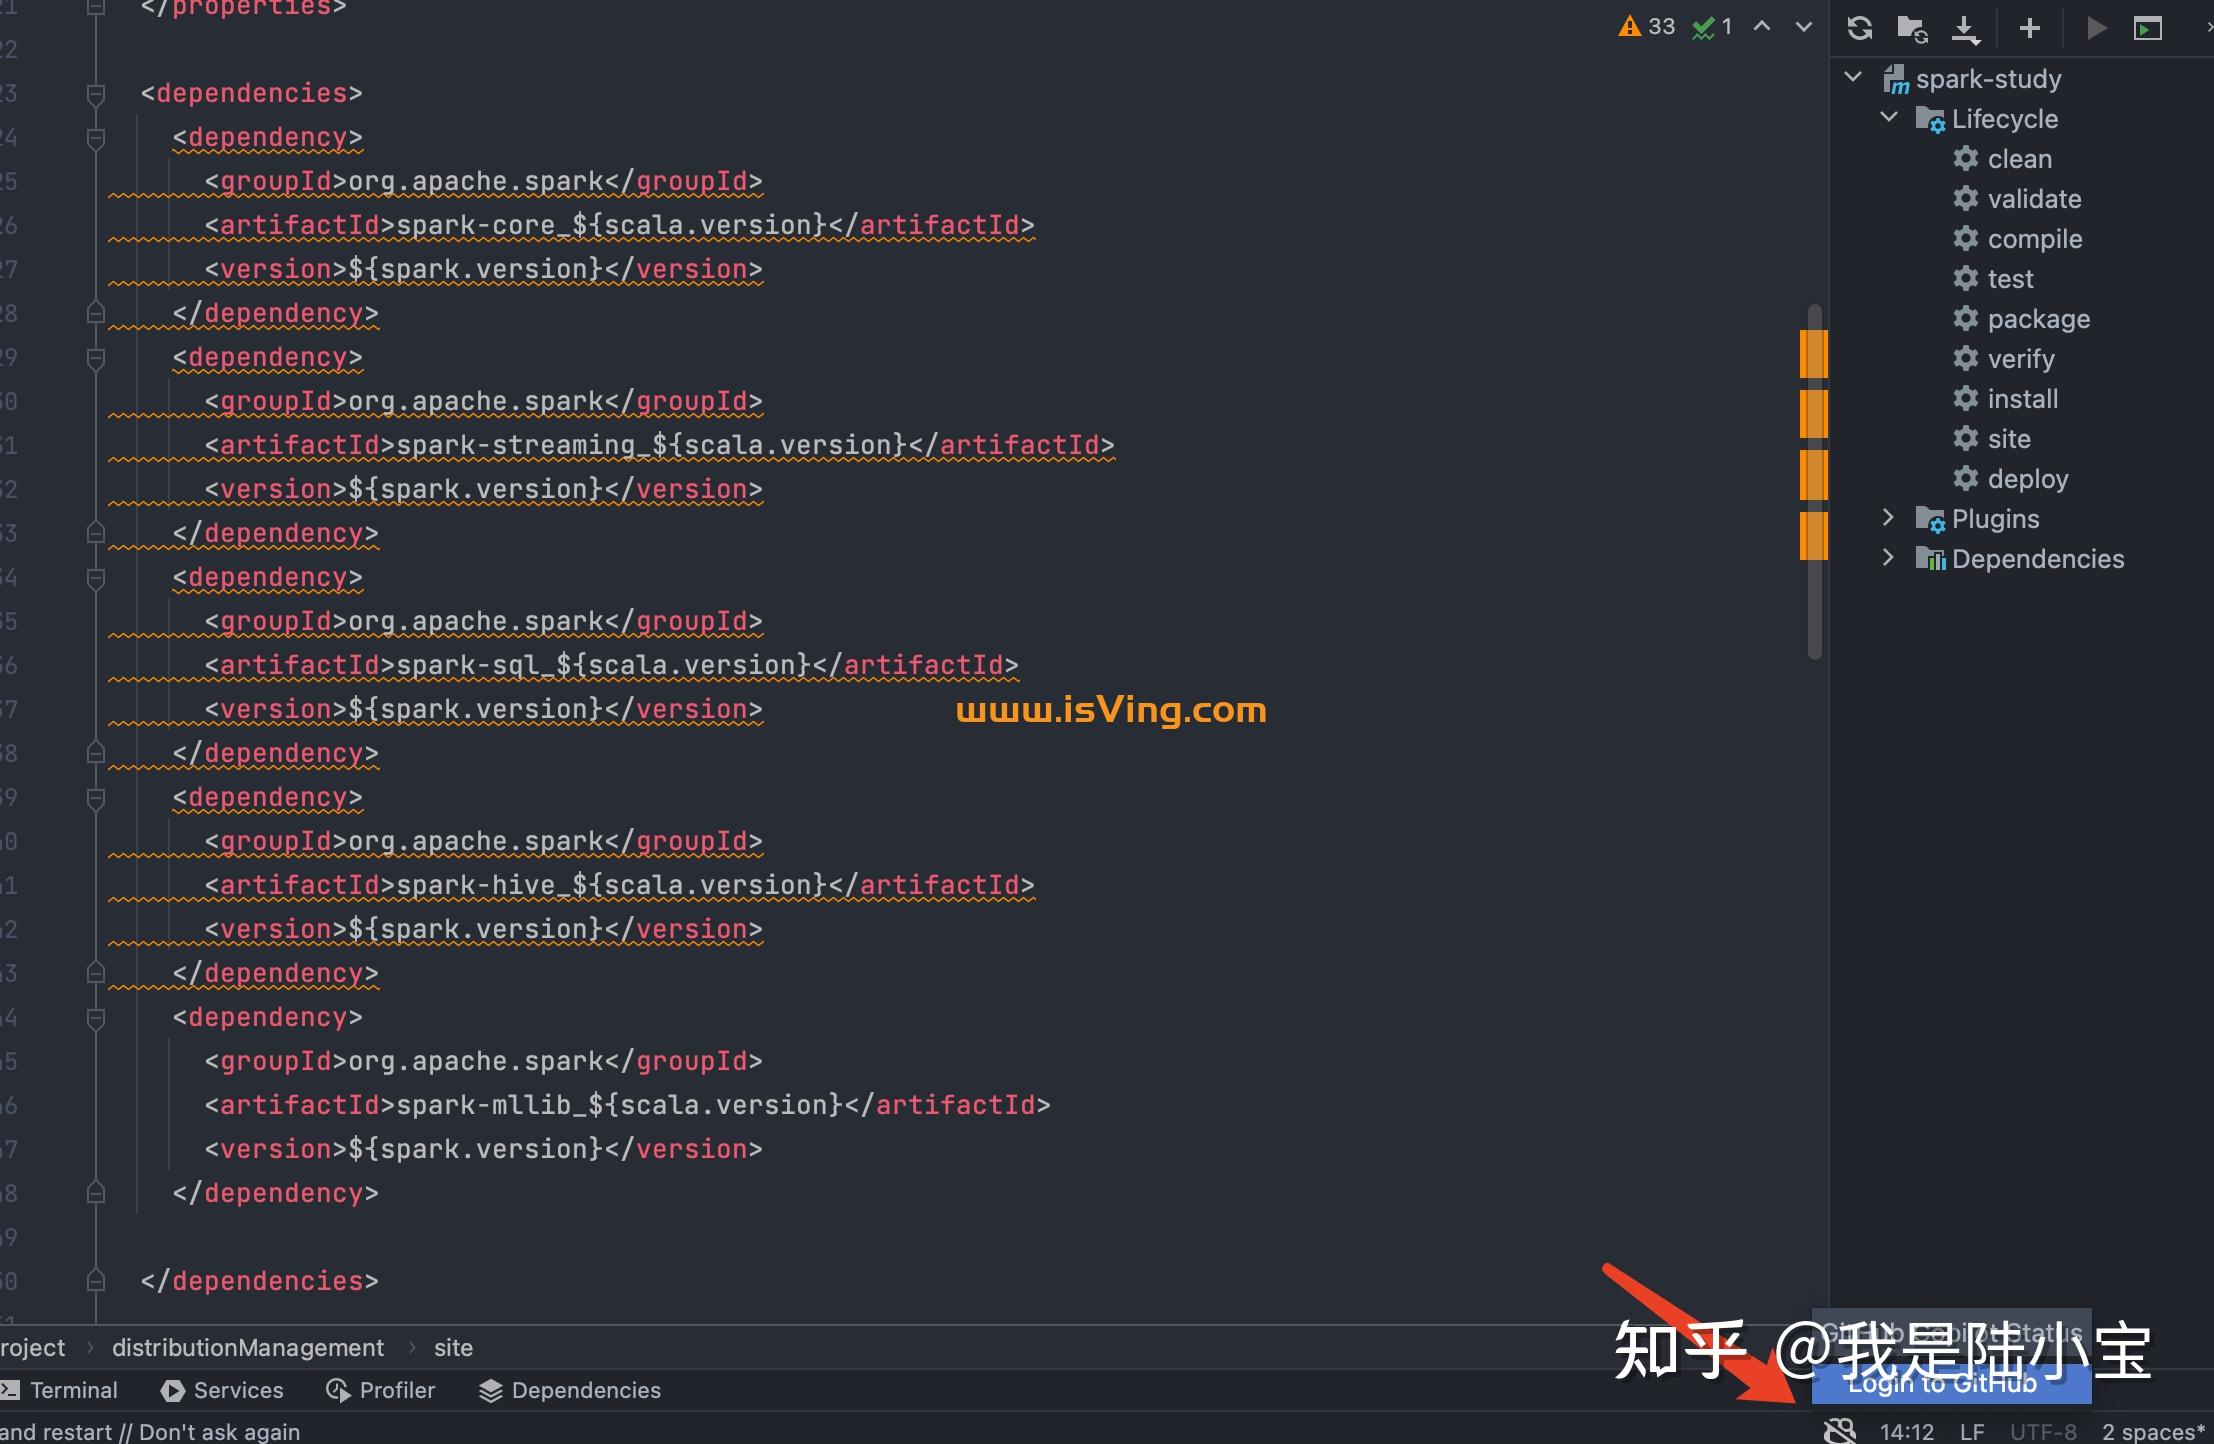Screen dimensions: 2214x1444
Task: Open the Terminal tool window
Action: (x=73, y=1390)
